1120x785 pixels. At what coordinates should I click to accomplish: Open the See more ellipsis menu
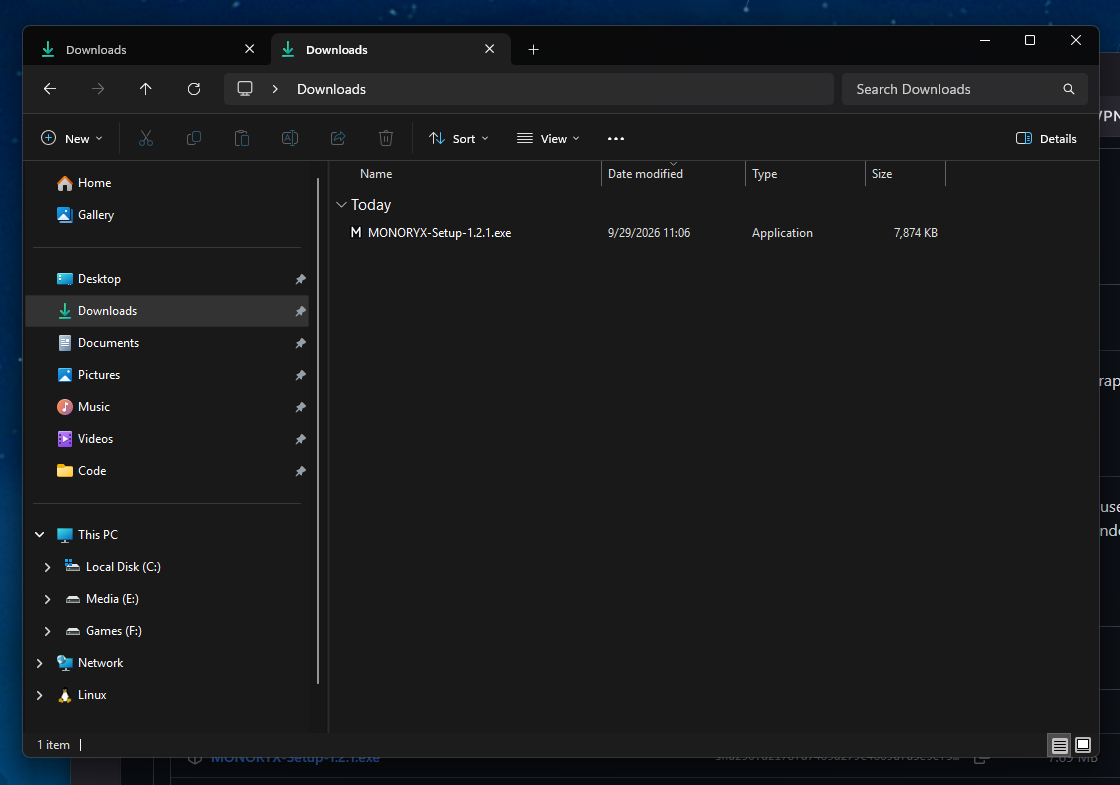[616, 139]
